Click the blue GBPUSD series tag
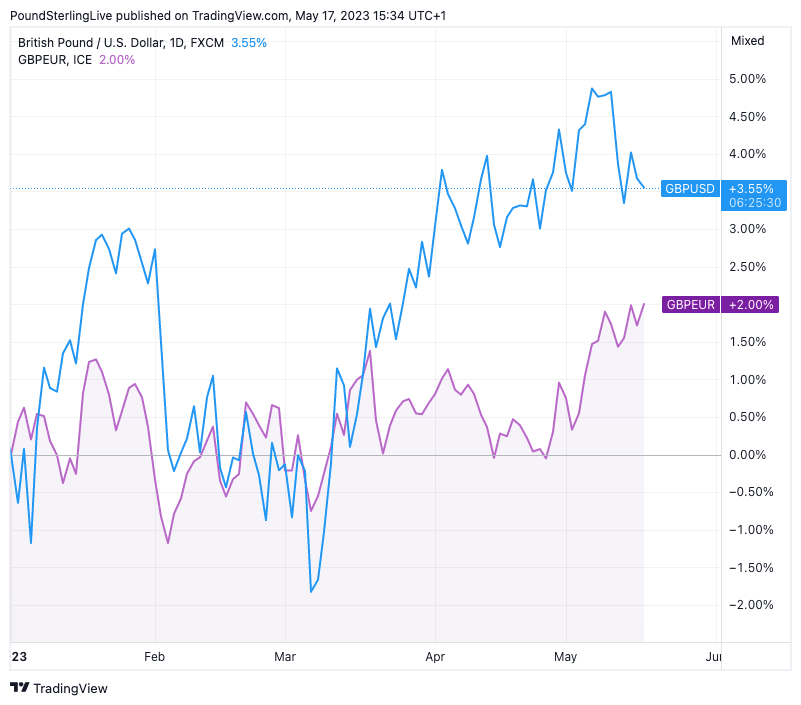The image size is (801, 705). pyautogui.click(x=690, y=188)
